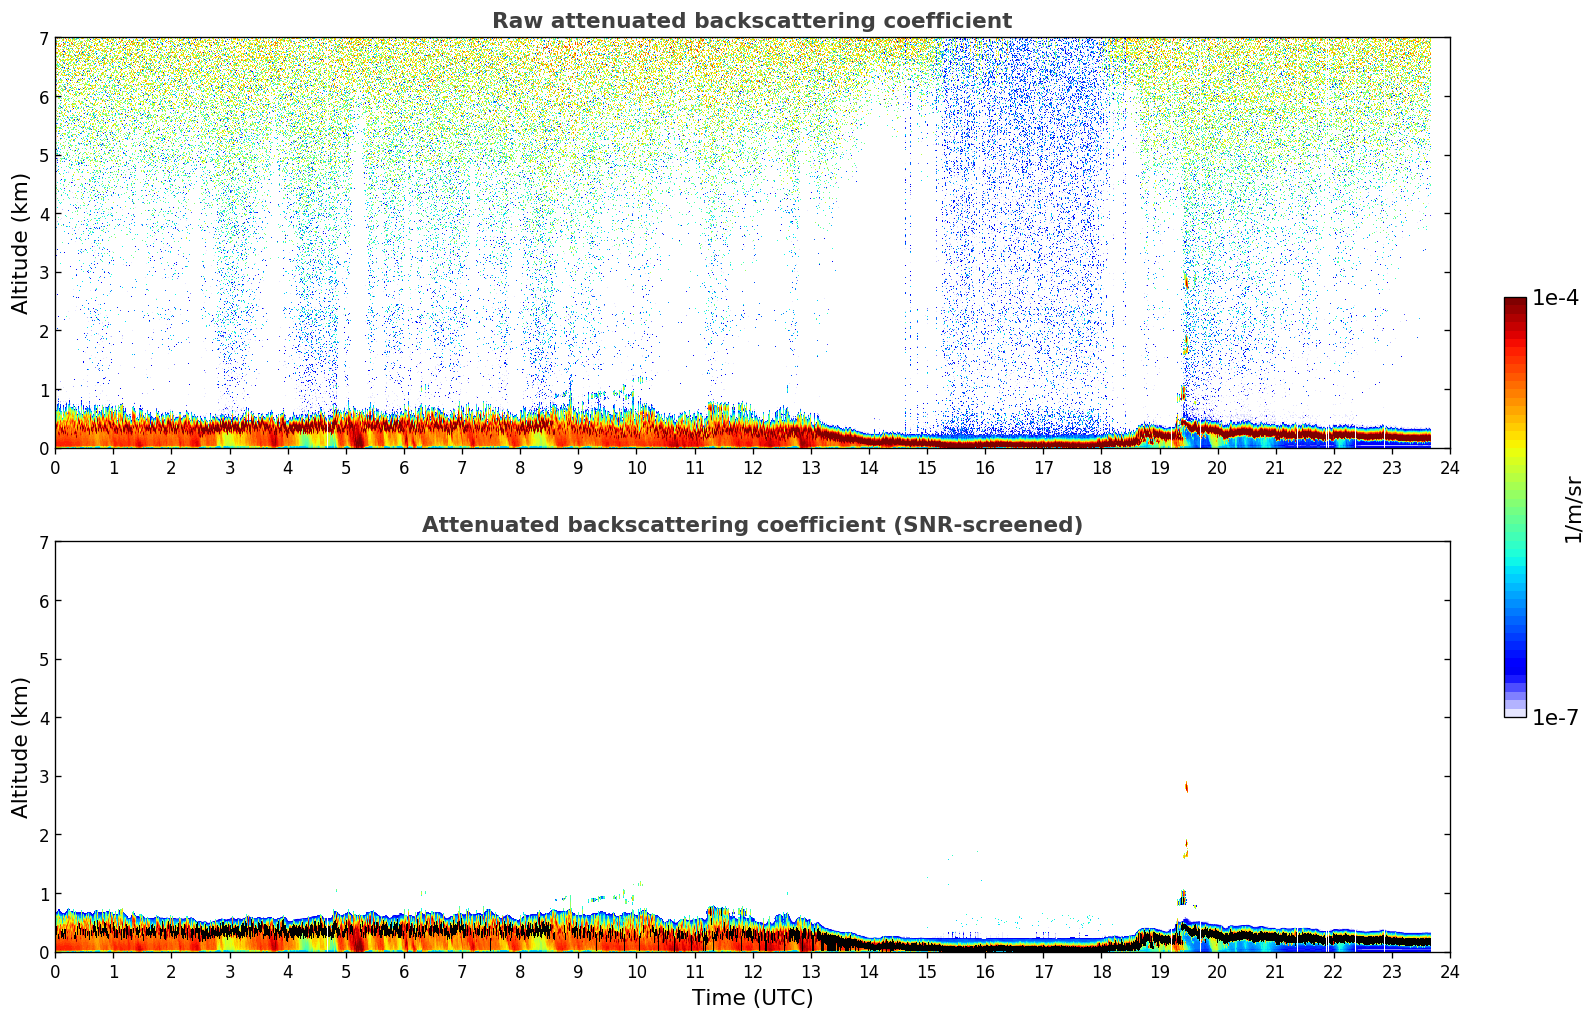Select the "Attenuated backscattering coefficient (SNR-screened)" title
1595x1020 pixels.
click(x=751, y=525)
